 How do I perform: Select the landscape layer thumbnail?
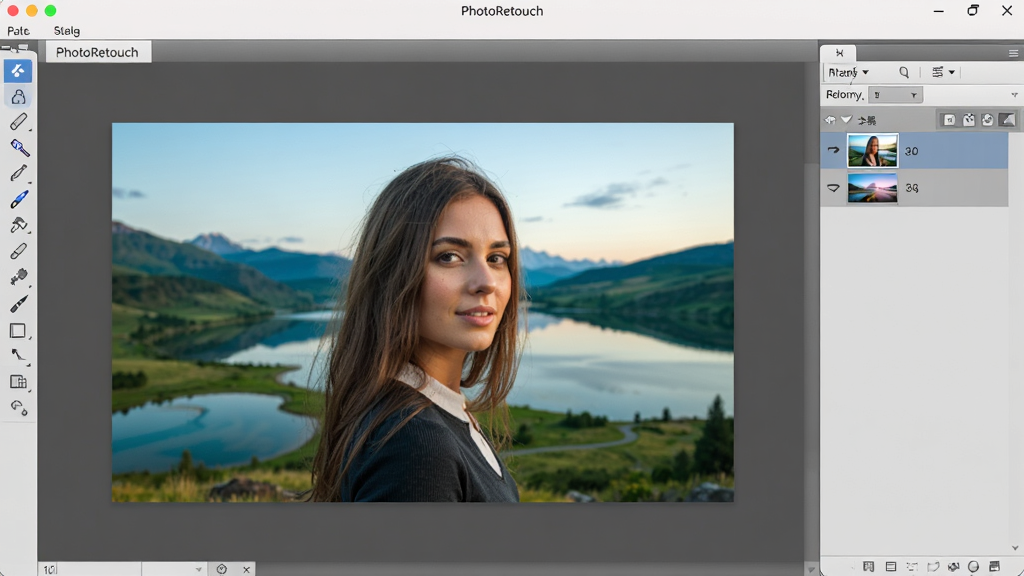872,188
